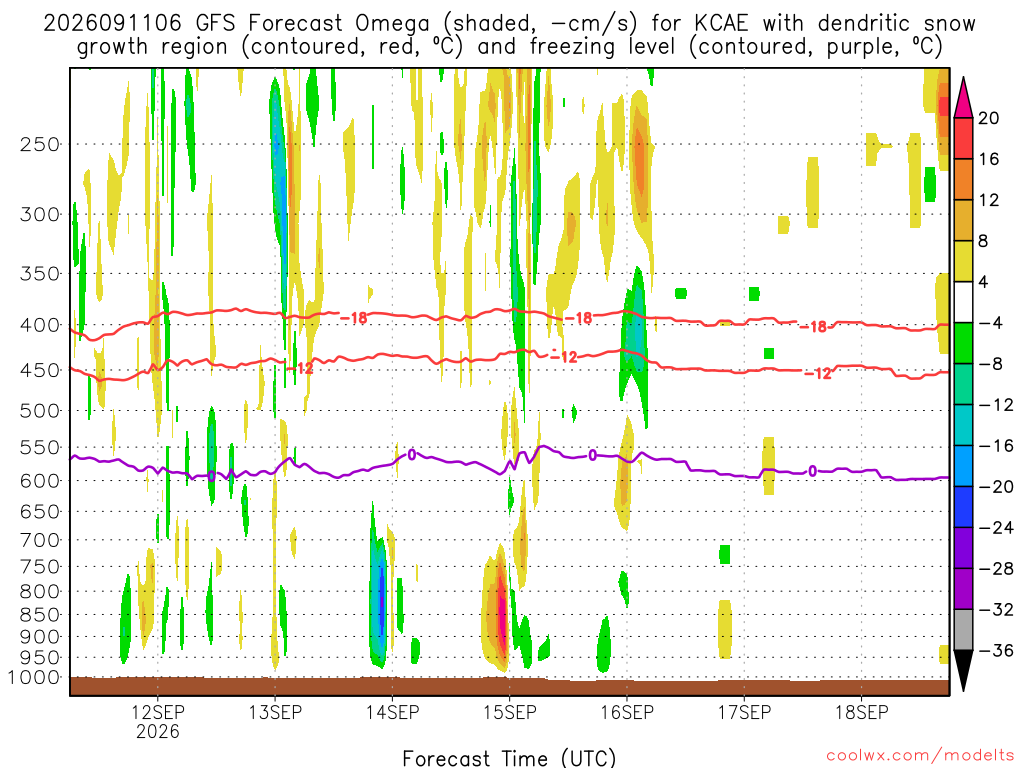Click the 15SEP time axis label

coord(509,712)
